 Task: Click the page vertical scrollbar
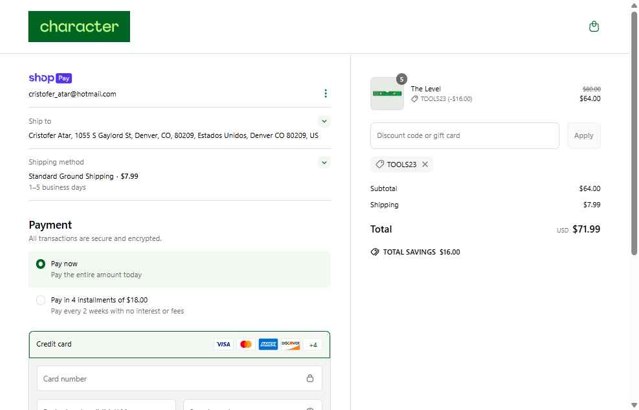point(634,134)
